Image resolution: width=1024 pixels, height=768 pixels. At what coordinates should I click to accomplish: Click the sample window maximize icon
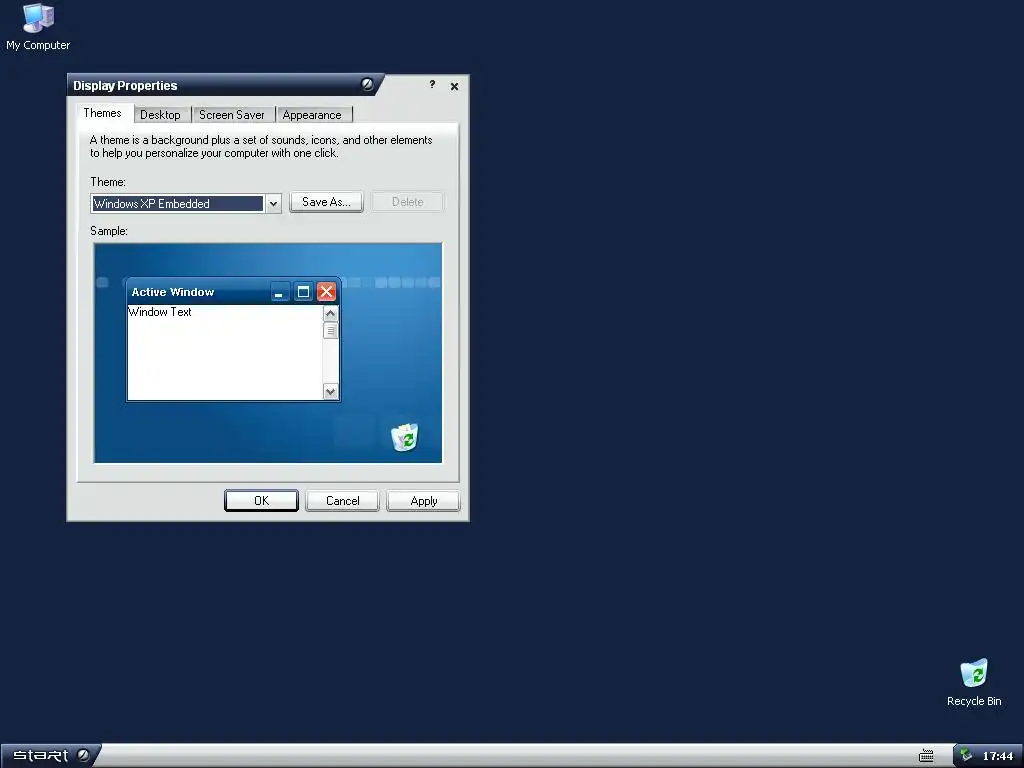coord(303,292)
